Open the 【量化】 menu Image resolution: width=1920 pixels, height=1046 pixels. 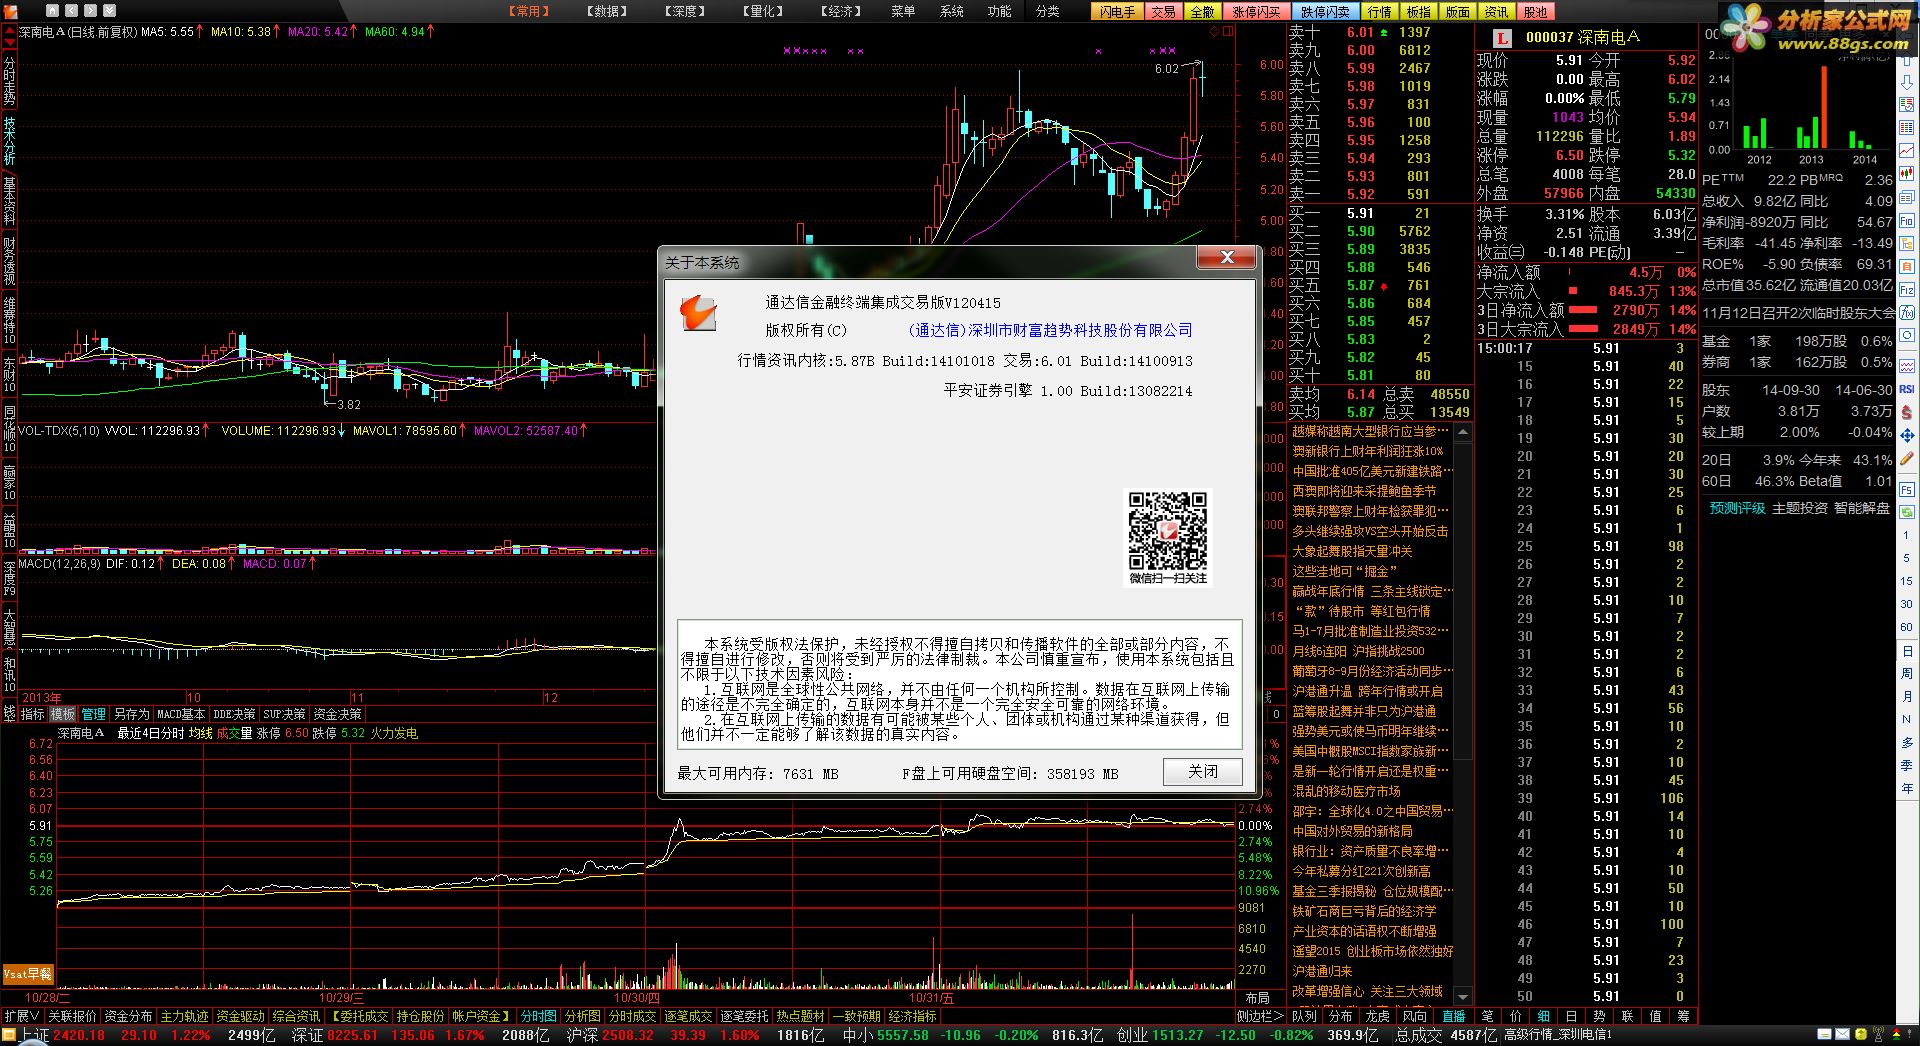click(x=763, y=11)
